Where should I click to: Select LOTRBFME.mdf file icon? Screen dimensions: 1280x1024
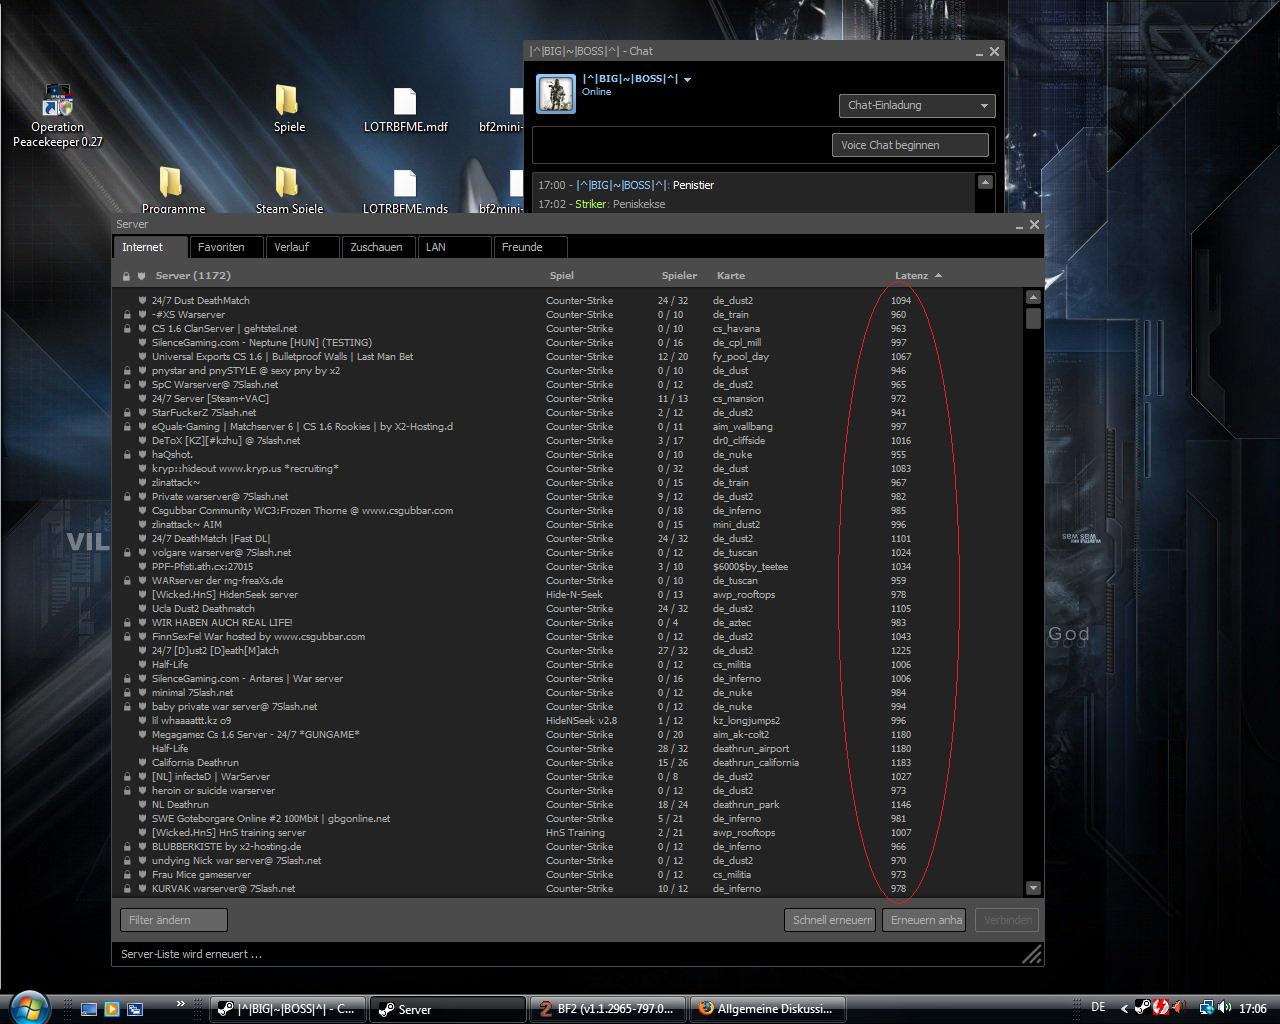tap(405, 109)
